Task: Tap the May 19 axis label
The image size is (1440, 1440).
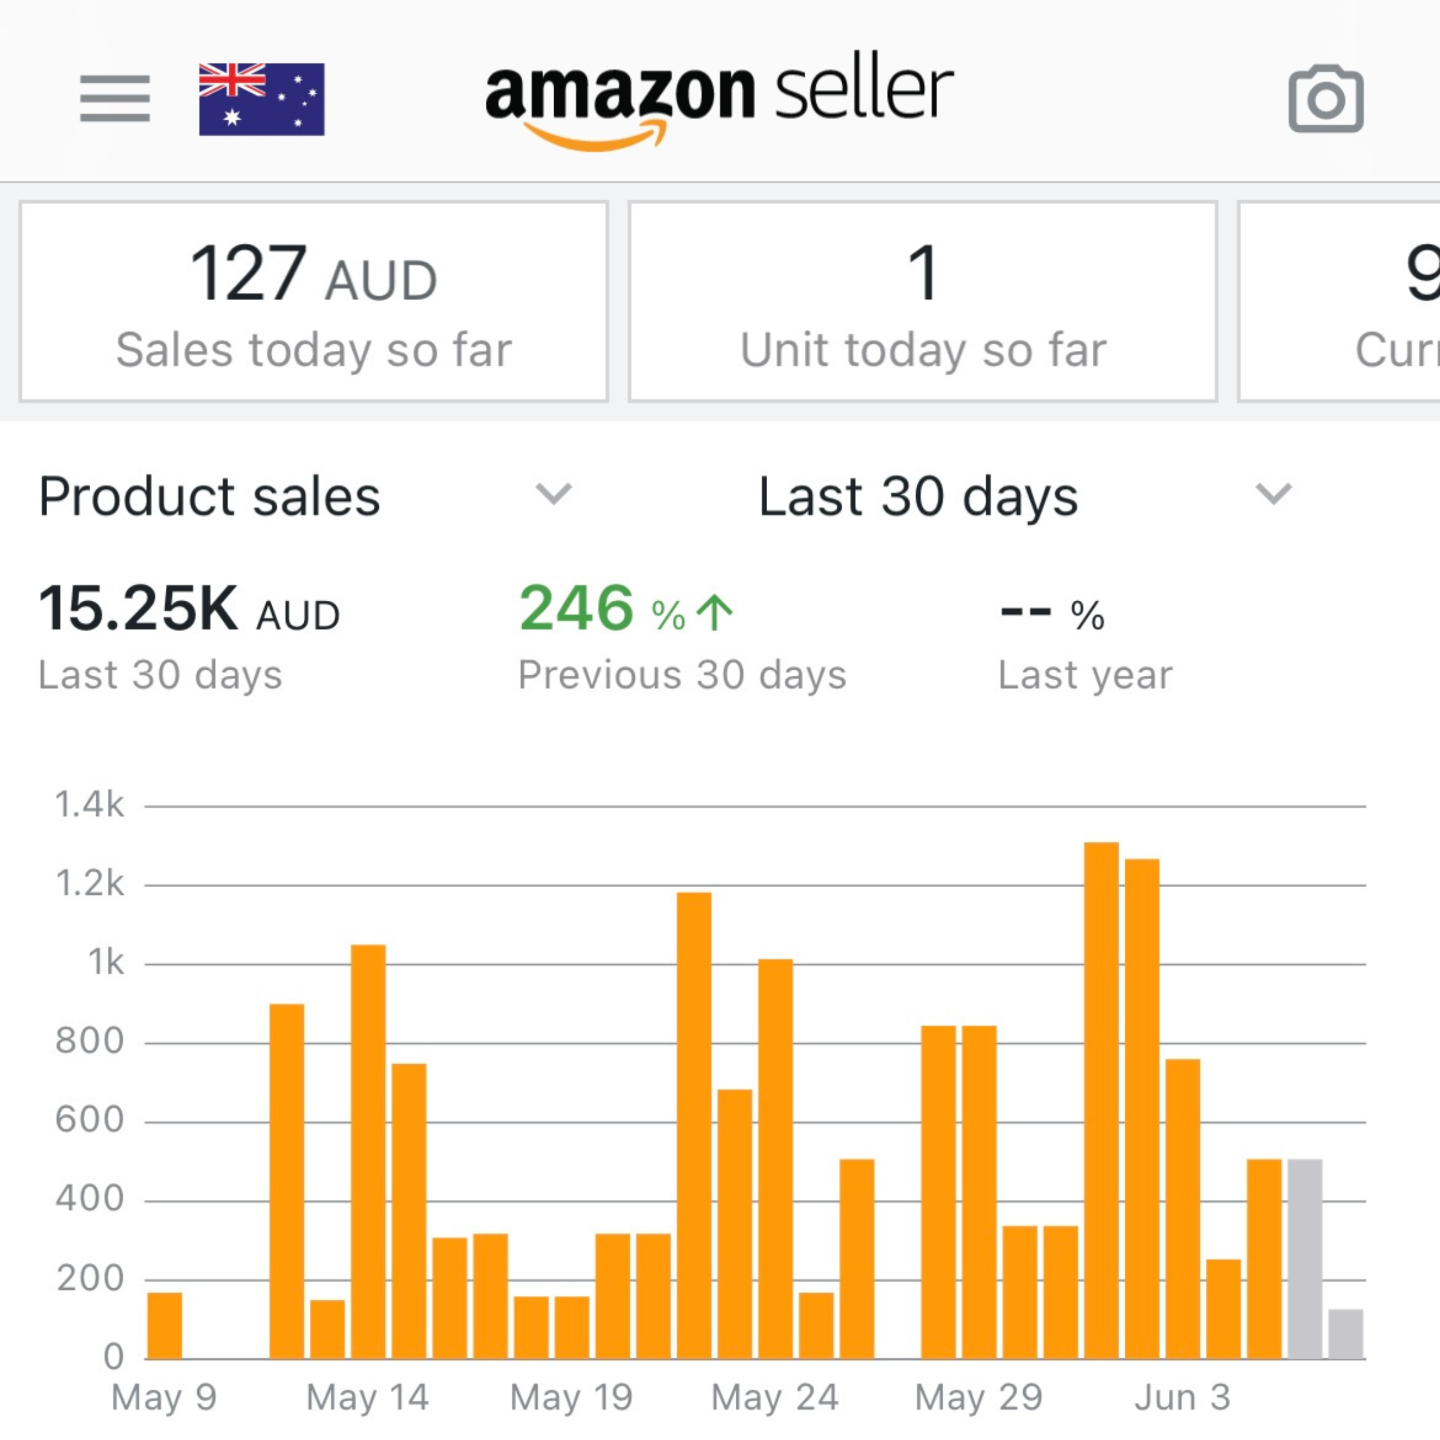Action: 571,1397
